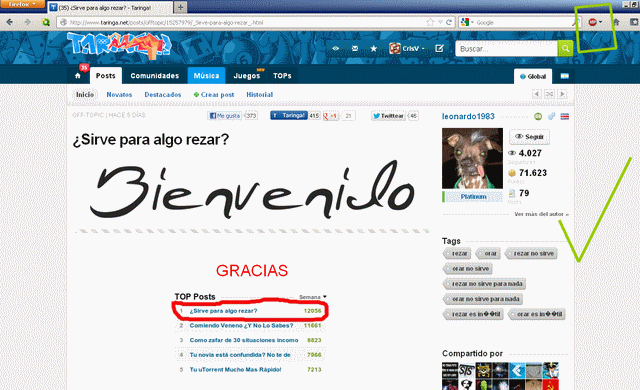Click the Google search magnifier icon
This screenshot has width=640, height=390.
575,22
